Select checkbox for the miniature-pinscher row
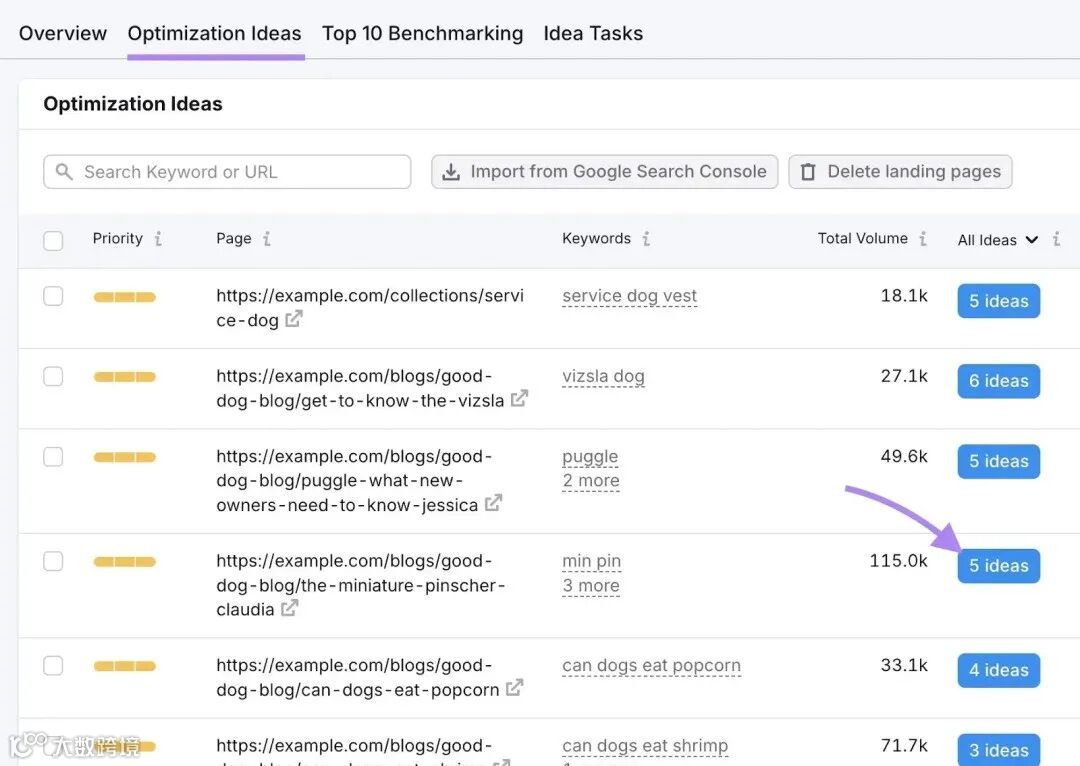The width and height of the screenshot is (1080, 766). (53, 561)
